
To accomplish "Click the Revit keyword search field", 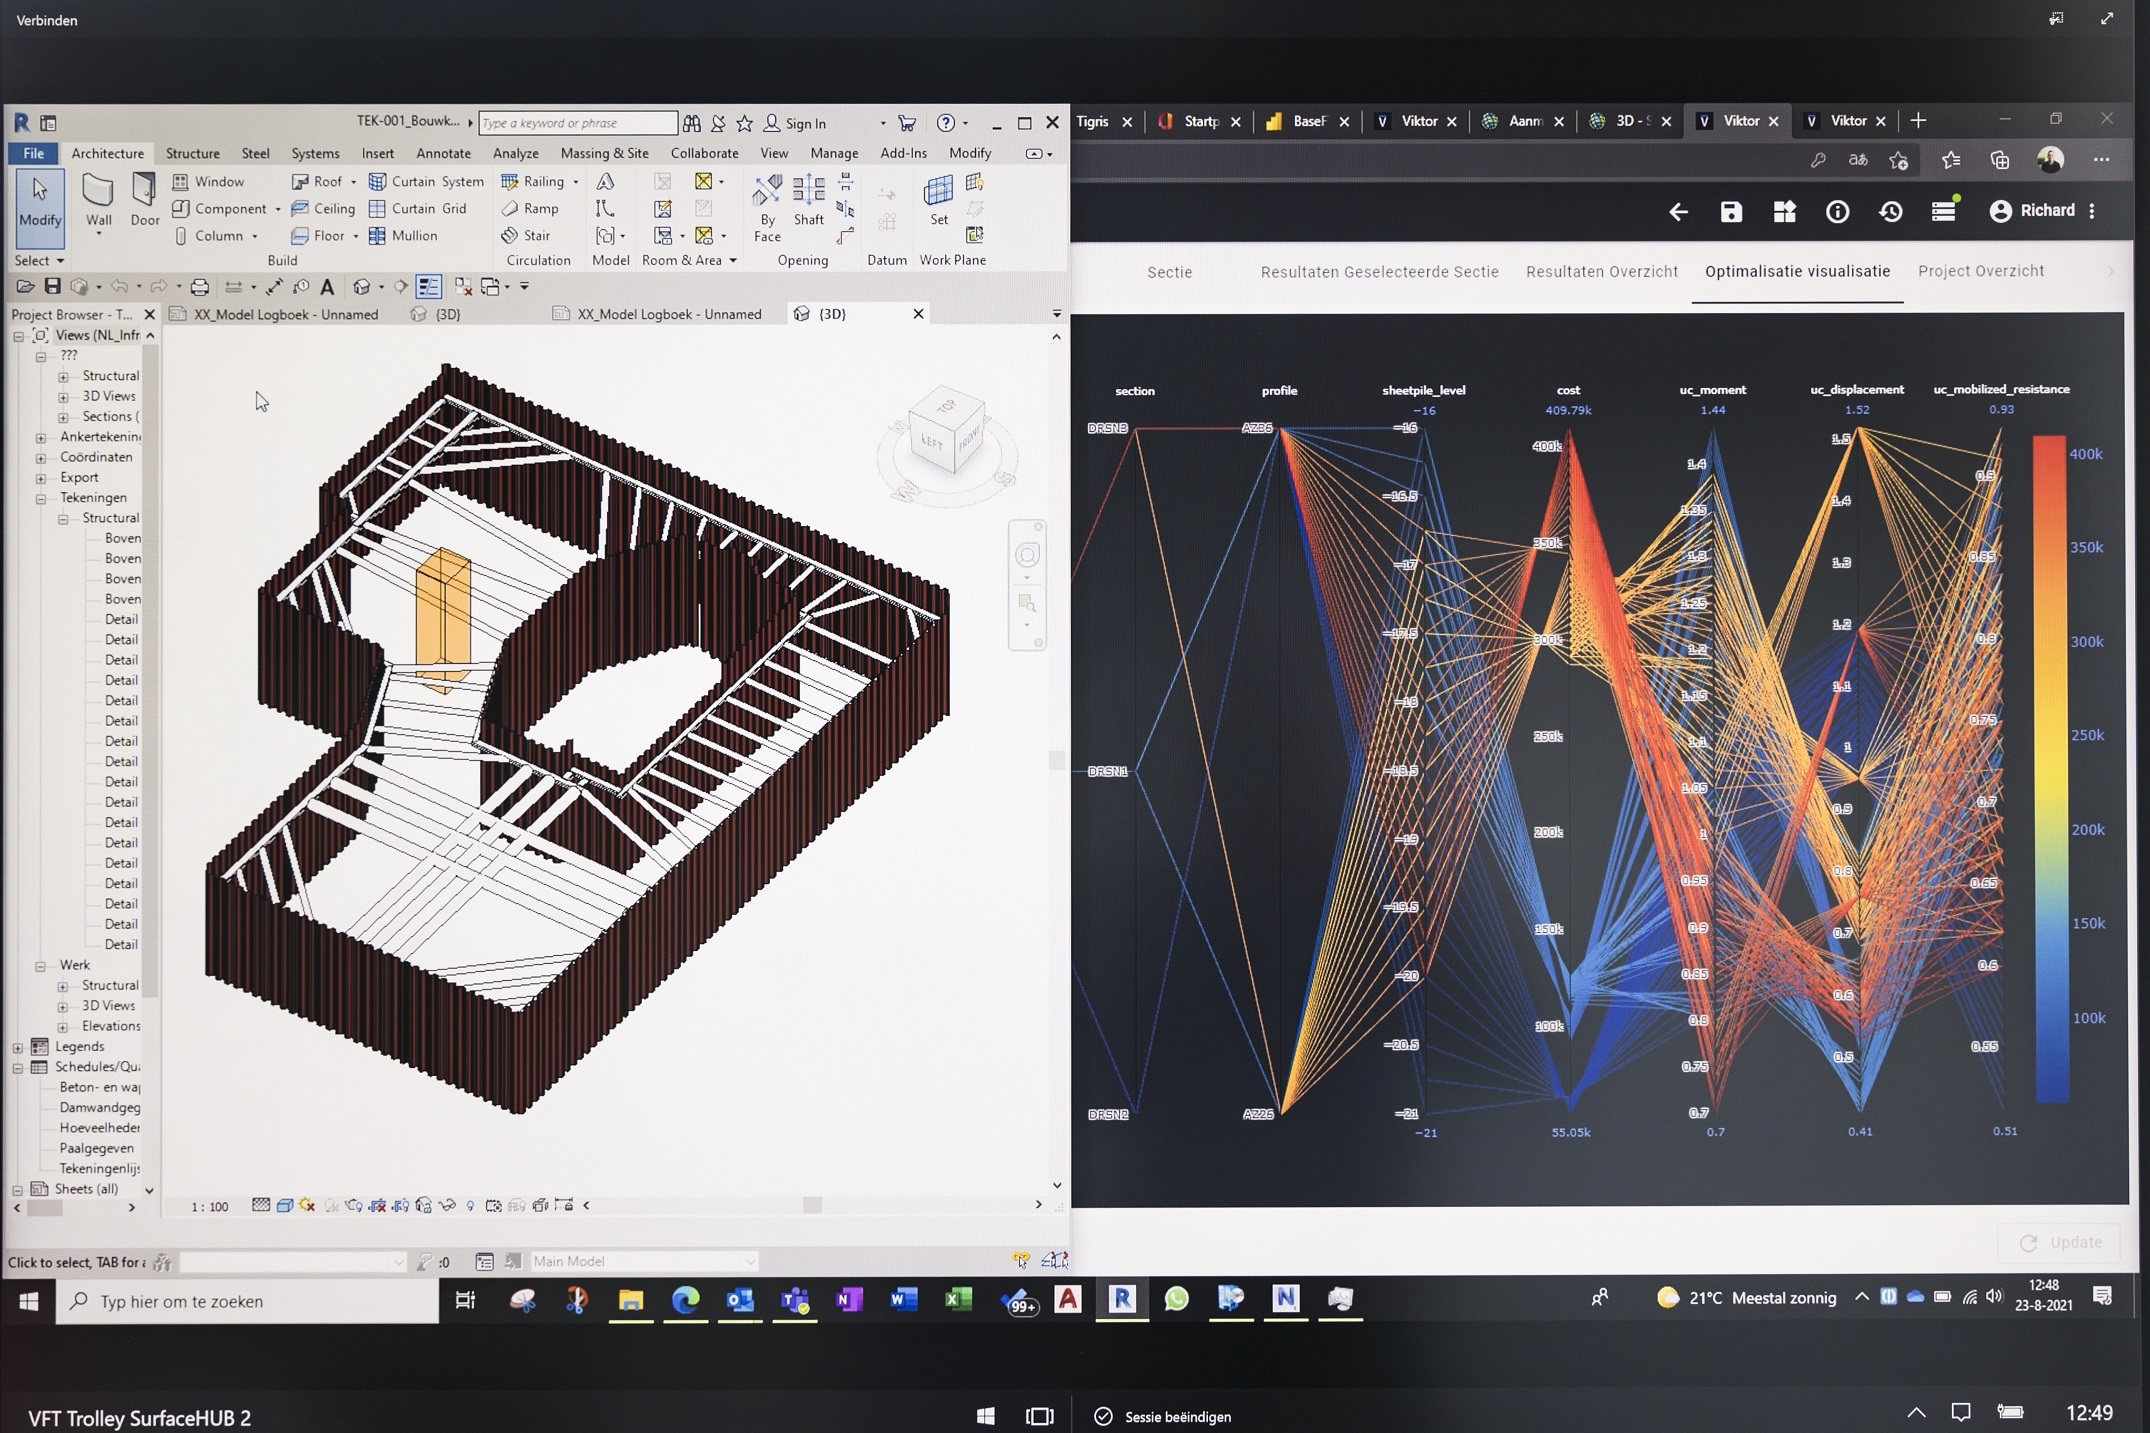I will click(577, 123).
